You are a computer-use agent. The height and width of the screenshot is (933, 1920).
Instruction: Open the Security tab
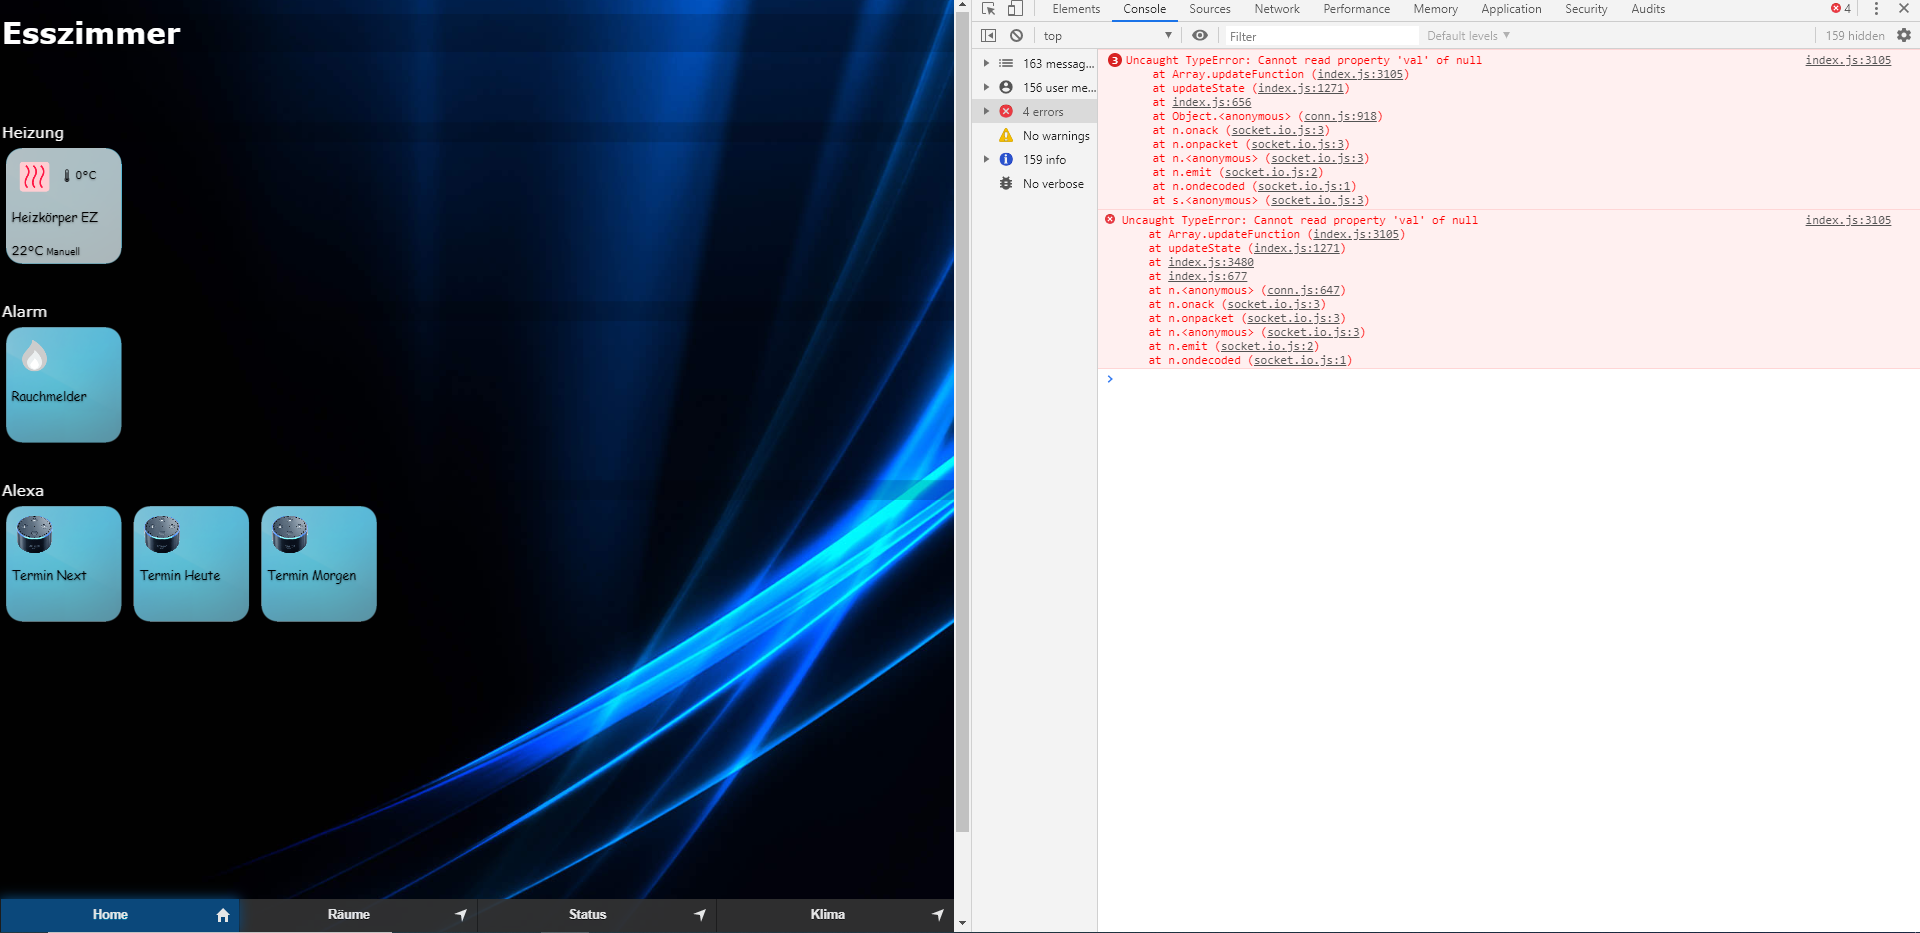(1586, 9)
